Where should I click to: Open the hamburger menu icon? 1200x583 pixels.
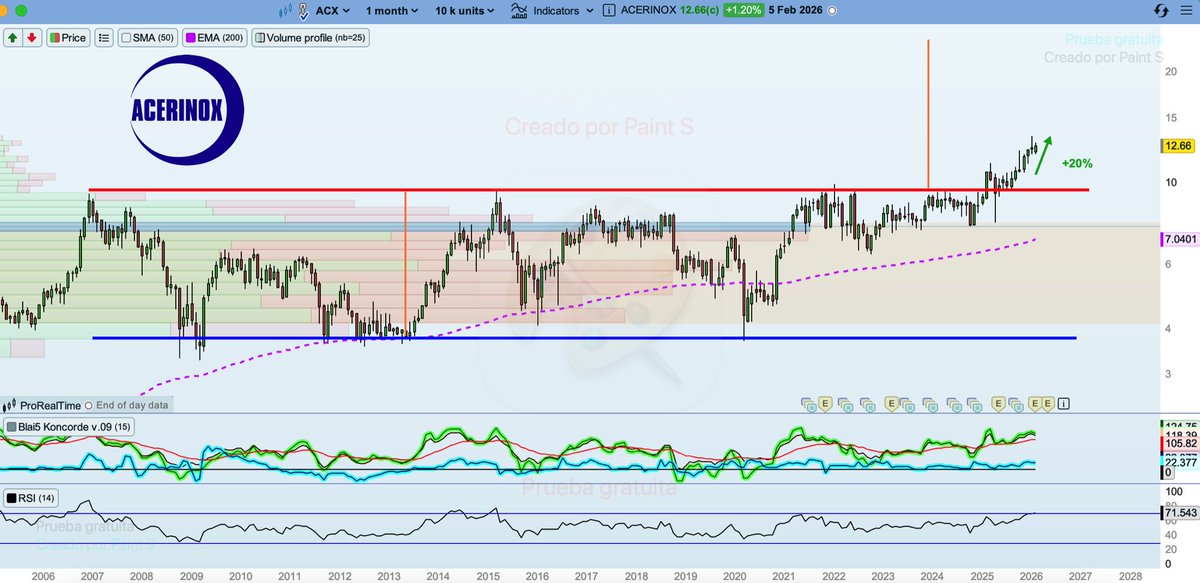point(1186,11)
